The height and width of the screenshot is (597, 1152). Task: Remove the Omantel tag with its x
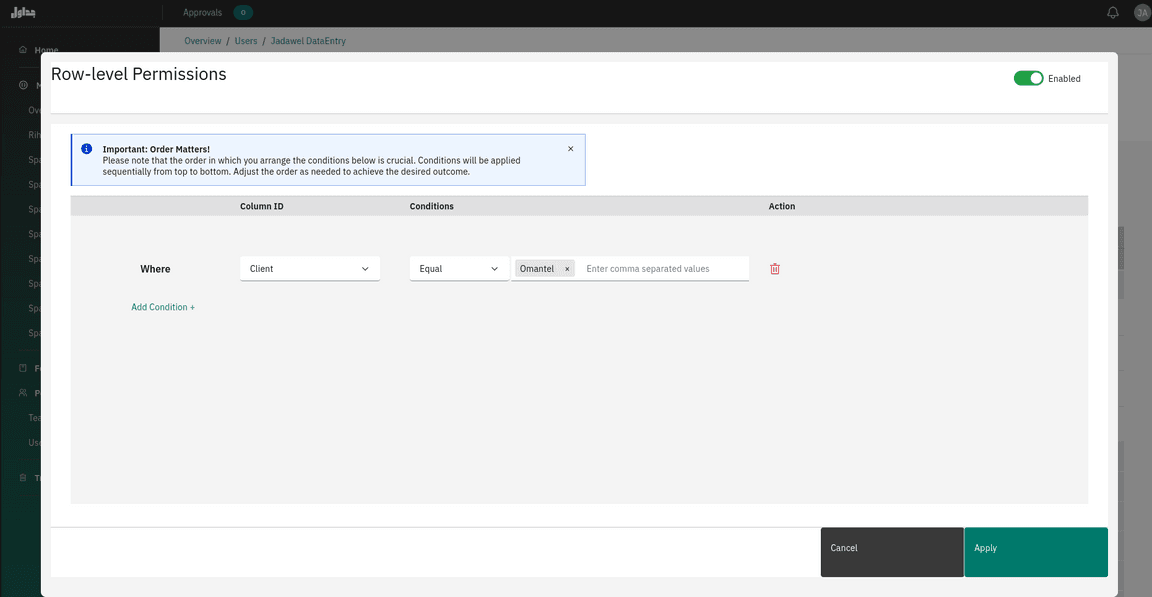coord(567,269)
